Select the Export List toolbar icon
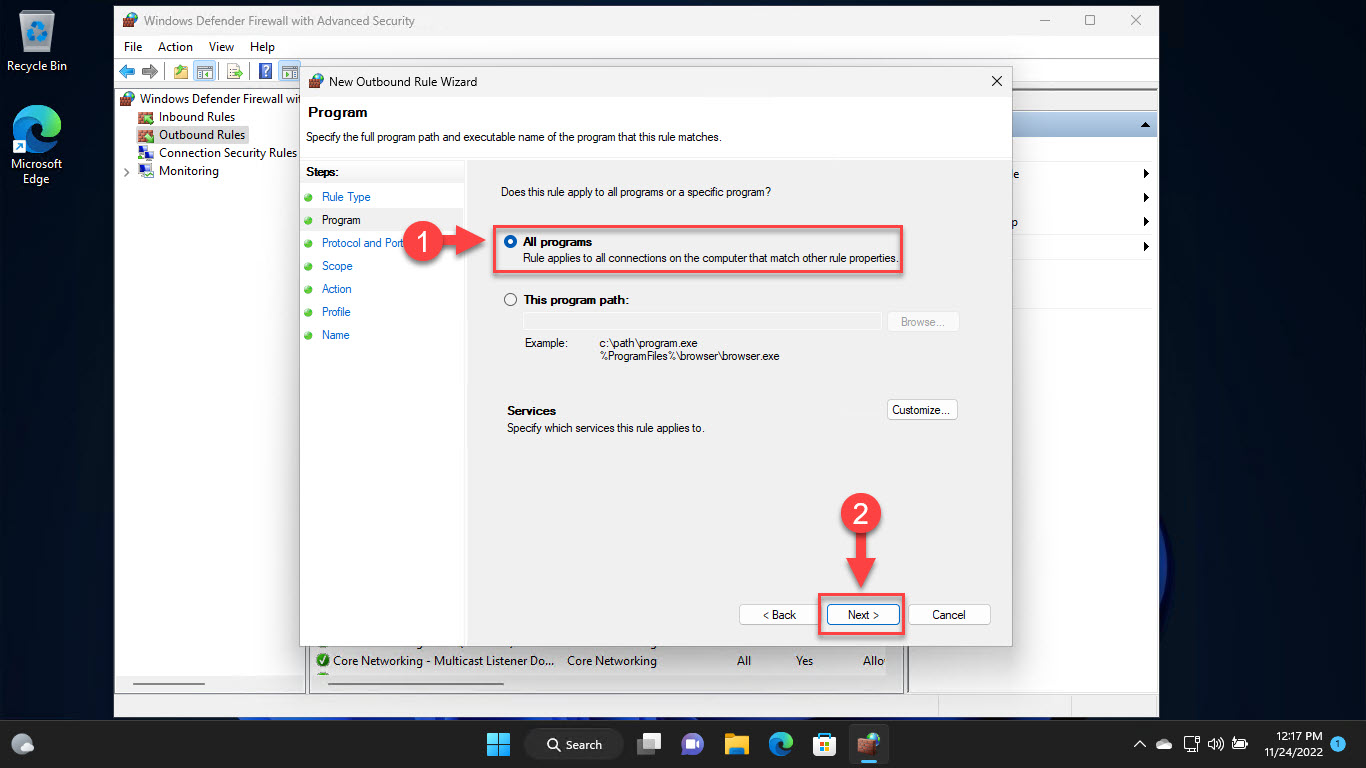The image size is (1366, 768). click(x=236, y=71)
